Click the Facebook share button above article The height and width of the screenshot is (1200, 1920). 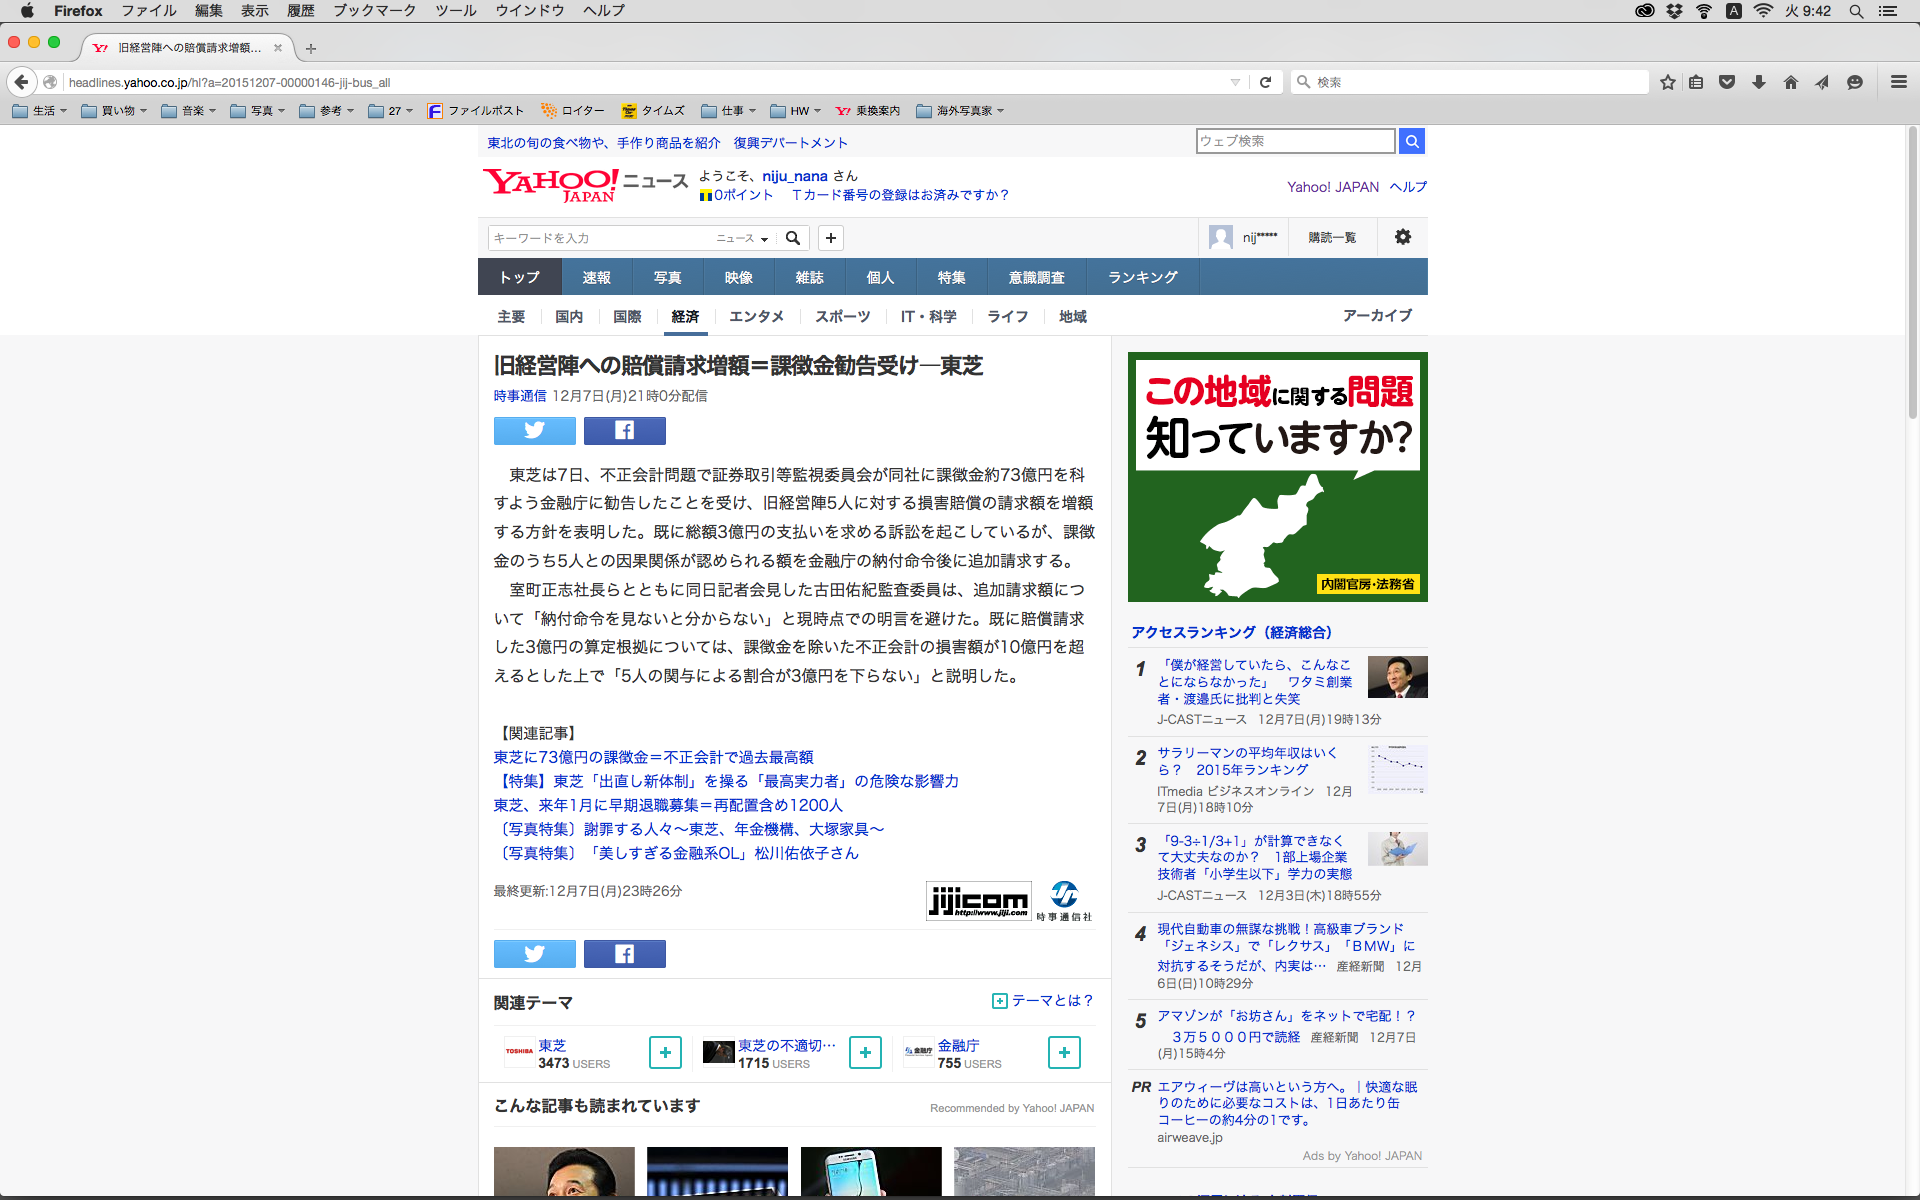[x=624, y=431]
